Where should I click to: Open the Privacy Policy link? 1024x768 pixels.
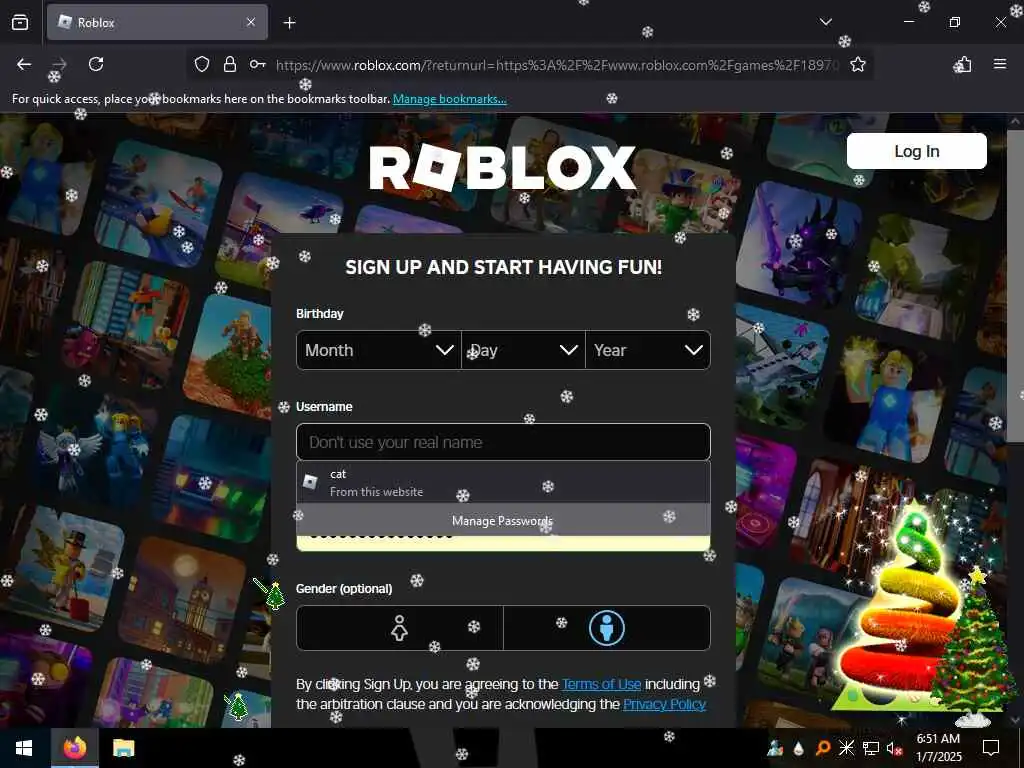tap(664, 704)
